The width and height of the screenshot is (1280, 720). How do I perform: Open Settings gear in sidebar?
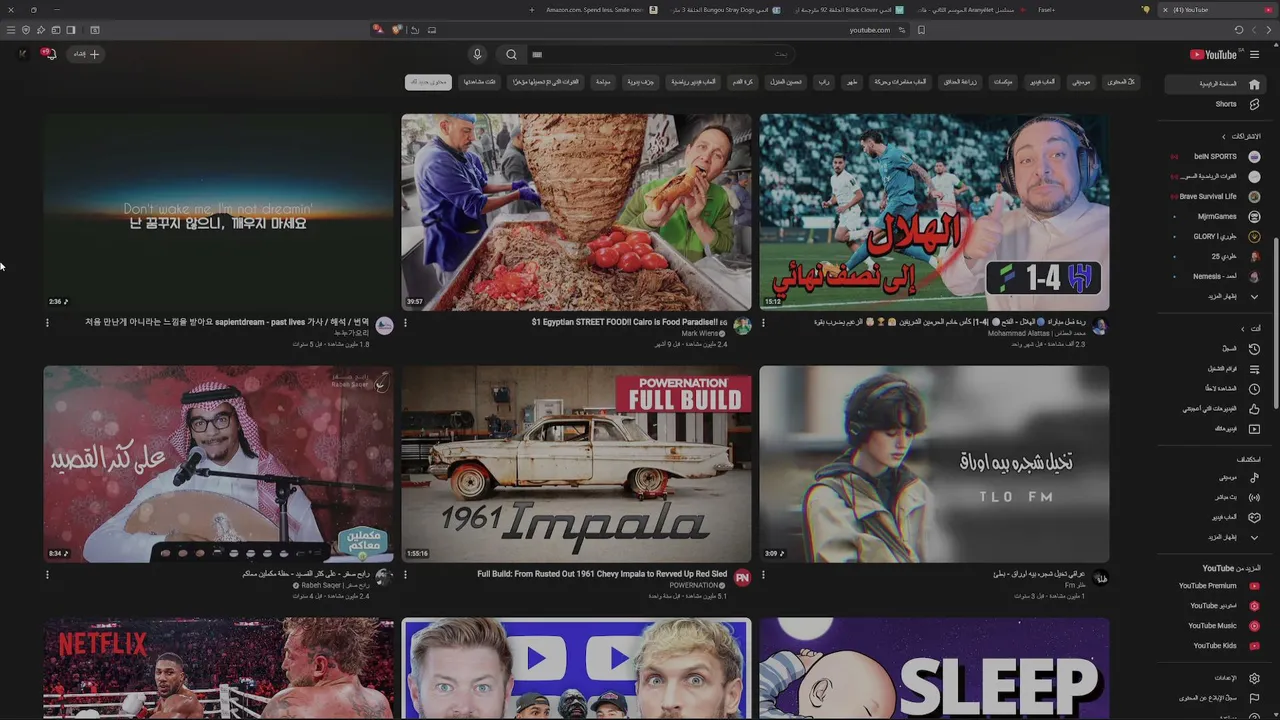click(1216, 678)
